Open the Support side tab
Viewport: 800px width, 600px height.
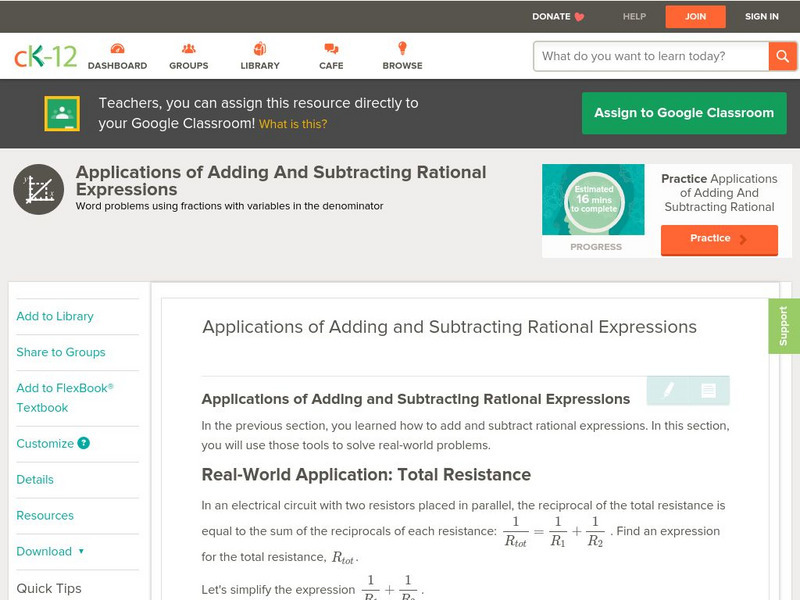pyautogui.click(x=783, y=326)
